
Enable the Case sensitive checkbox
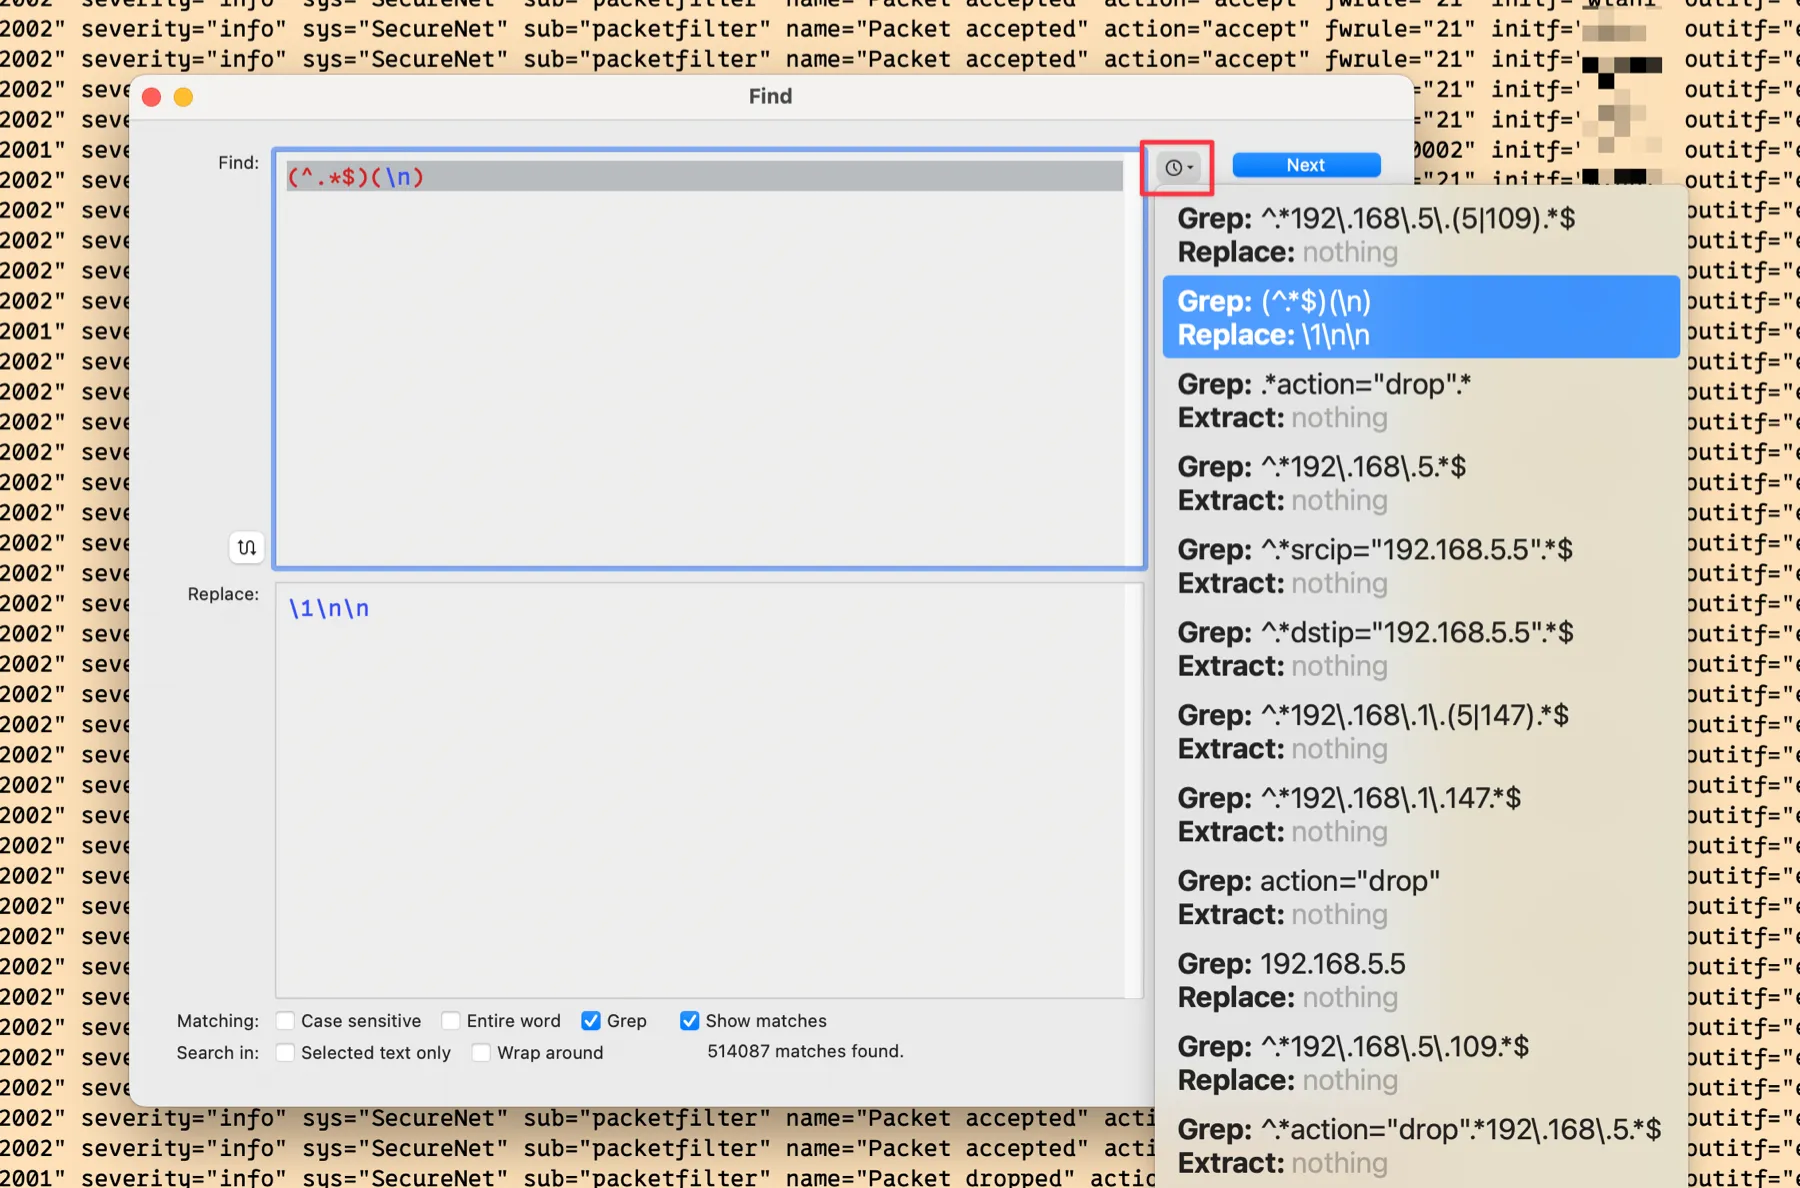tap(286, 1020)
